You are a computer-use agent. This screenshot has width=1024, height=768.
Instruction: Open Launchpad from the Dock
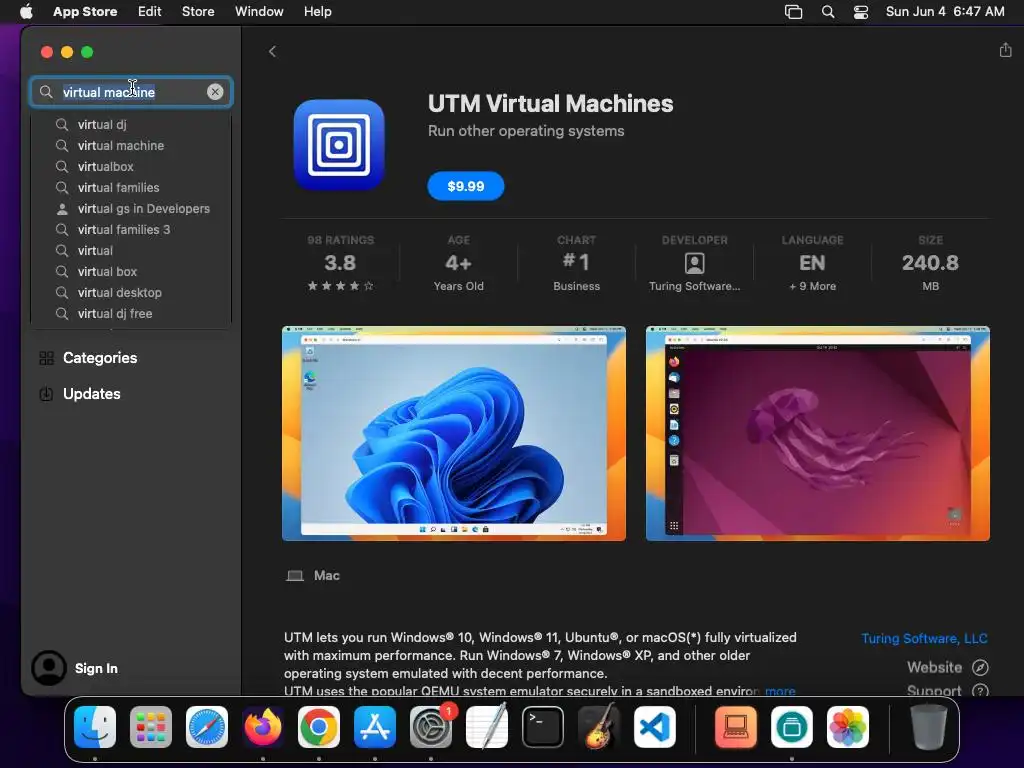151,727
